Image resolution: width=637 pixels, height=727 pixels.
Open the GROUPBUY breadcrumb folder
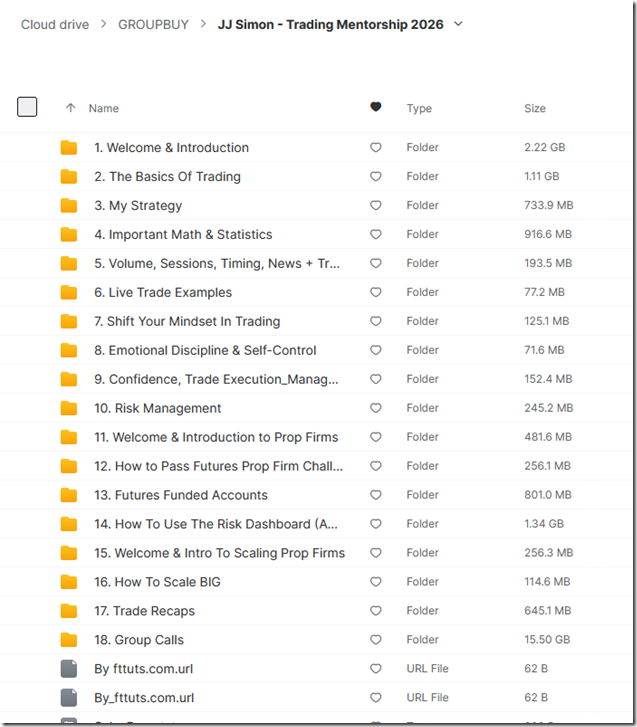tap(153, 25)
